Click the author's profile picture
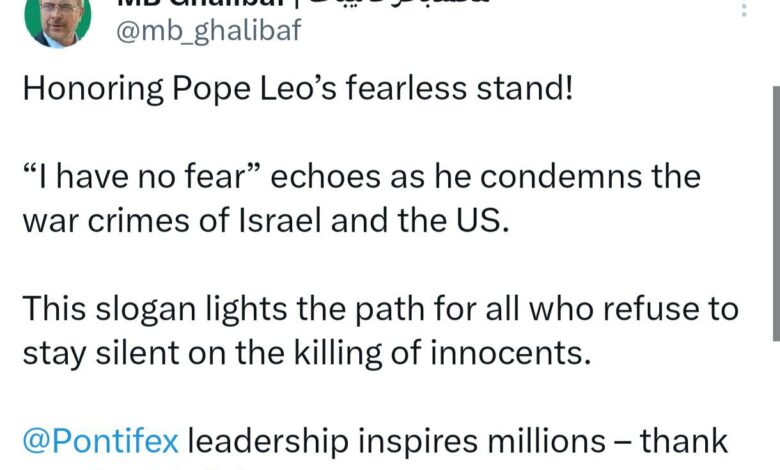 (x=59, y=19)
